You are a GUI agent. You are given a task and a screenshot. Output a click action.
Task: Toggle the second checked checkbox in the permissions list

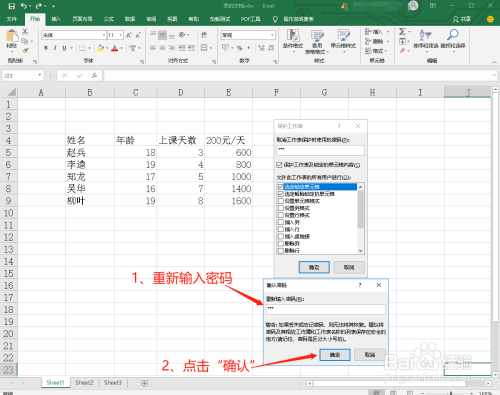click(x=281, y=194)
